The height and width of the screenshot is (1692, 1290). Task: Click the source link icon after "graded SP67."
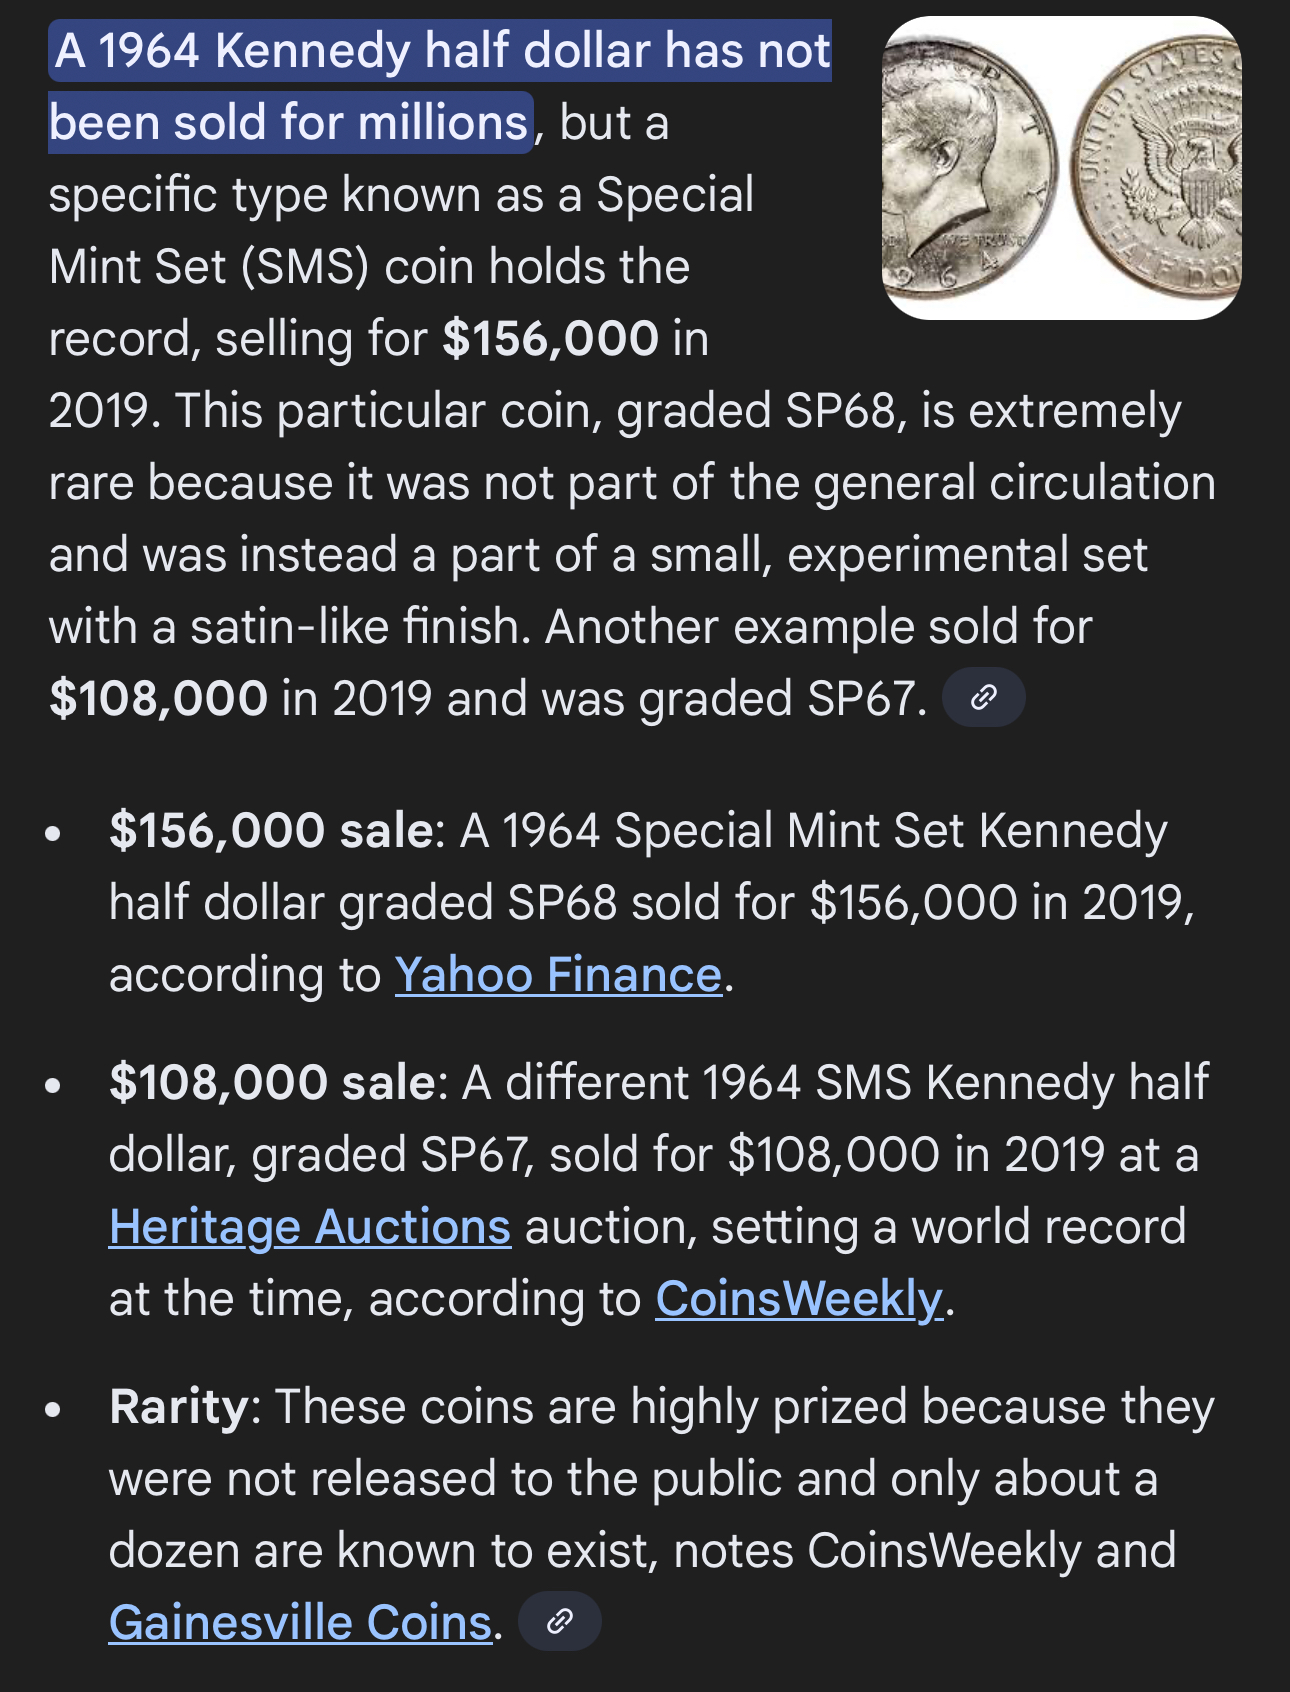(984, 697)
